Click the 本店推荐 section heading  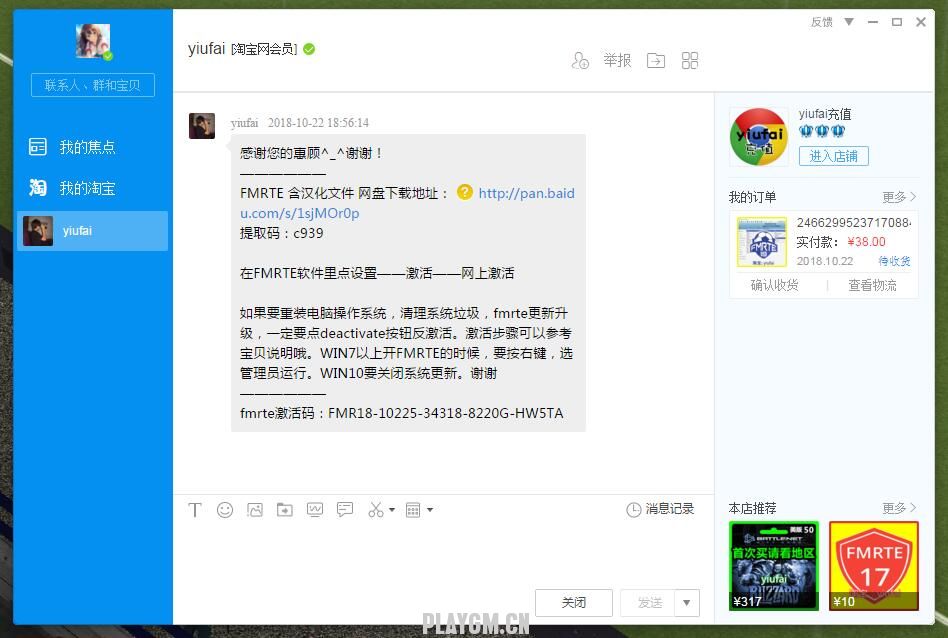pyautogui.click(x=752, y=508)
